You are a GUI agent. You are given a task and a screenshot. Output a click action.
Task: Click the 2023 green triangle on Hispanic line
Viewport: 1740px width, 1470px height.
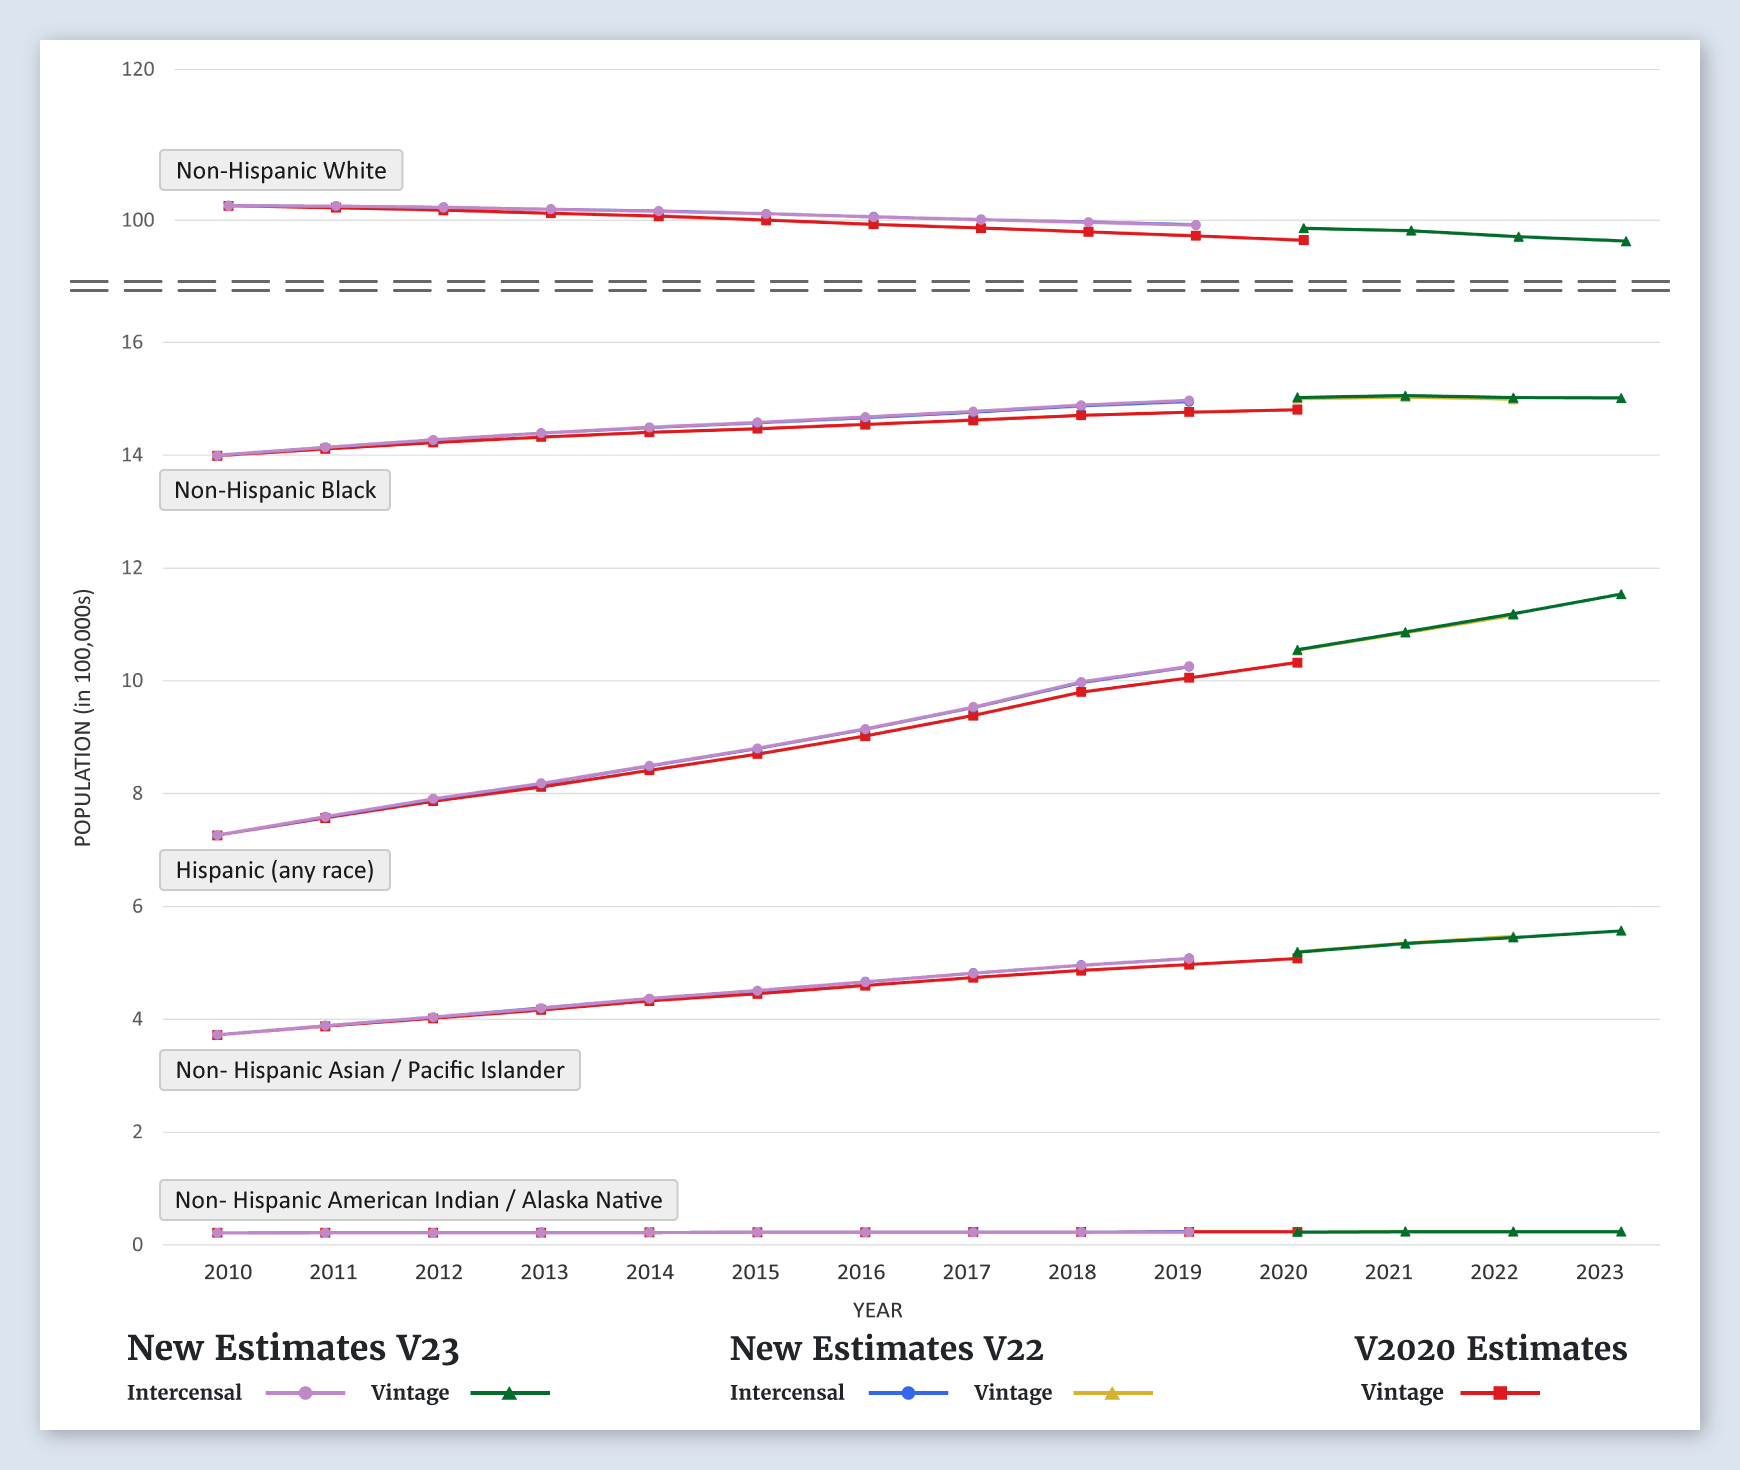pos(1621,595)
